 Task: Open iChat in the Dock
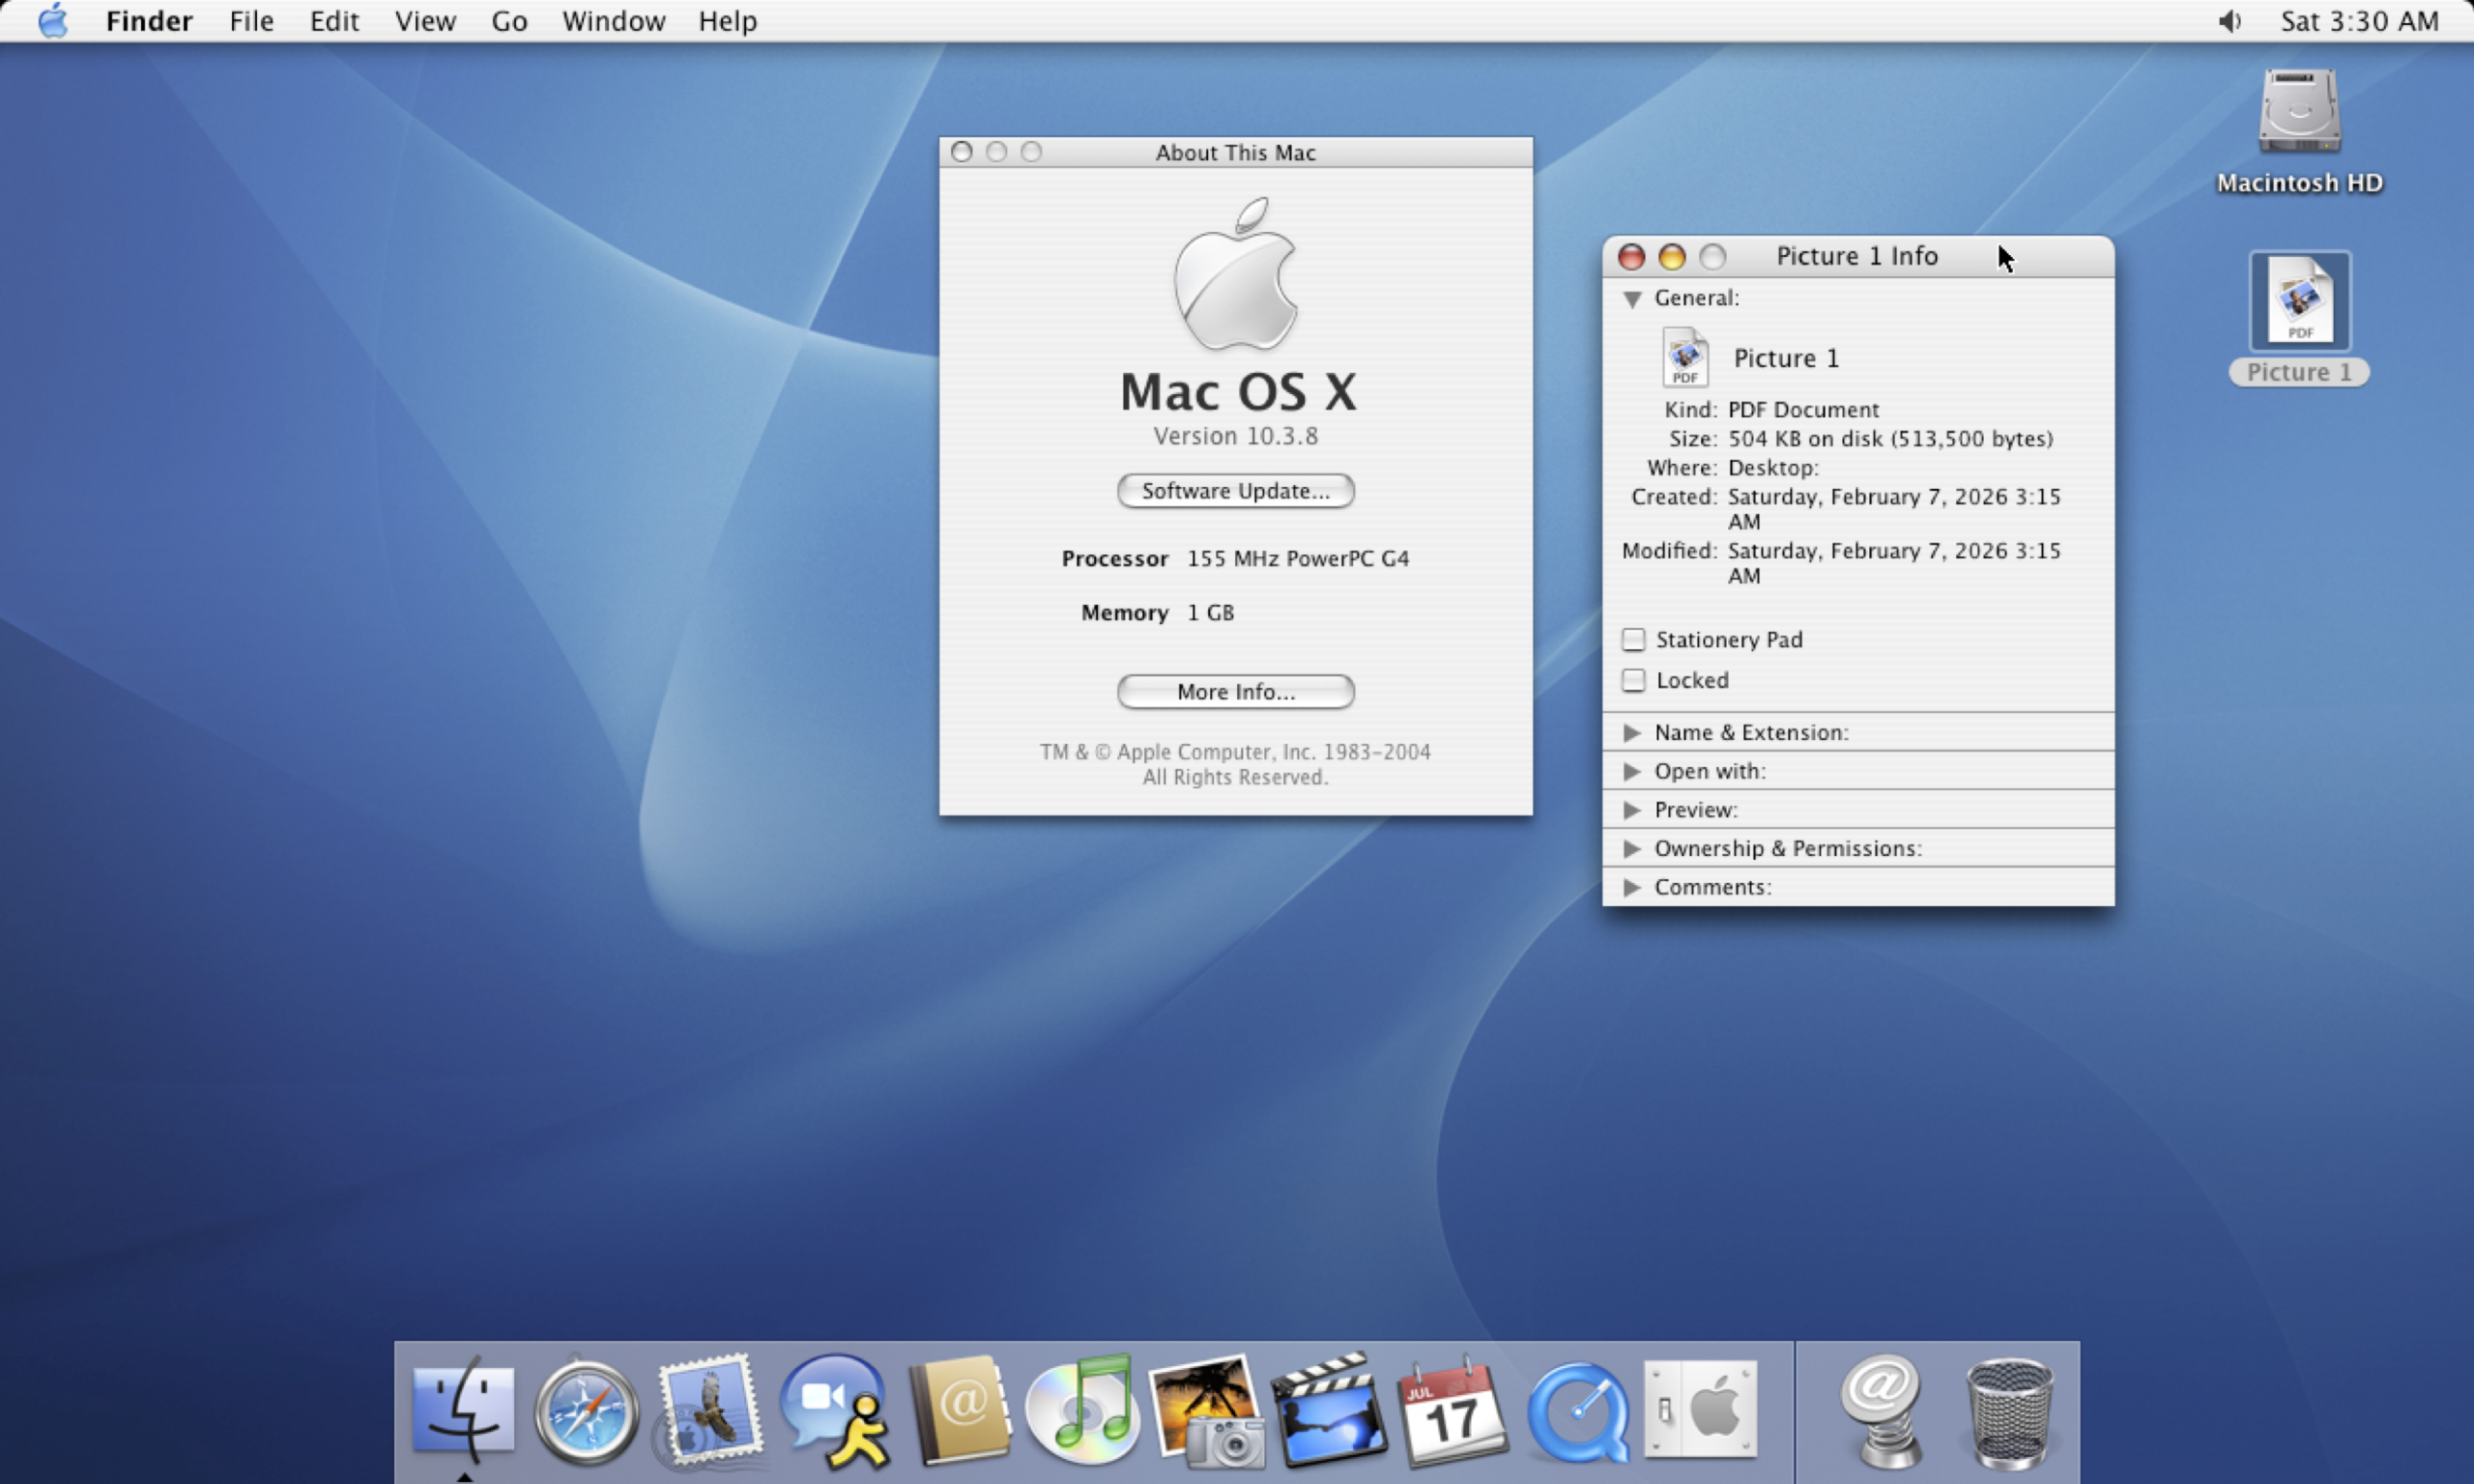tap(834, 1412)
